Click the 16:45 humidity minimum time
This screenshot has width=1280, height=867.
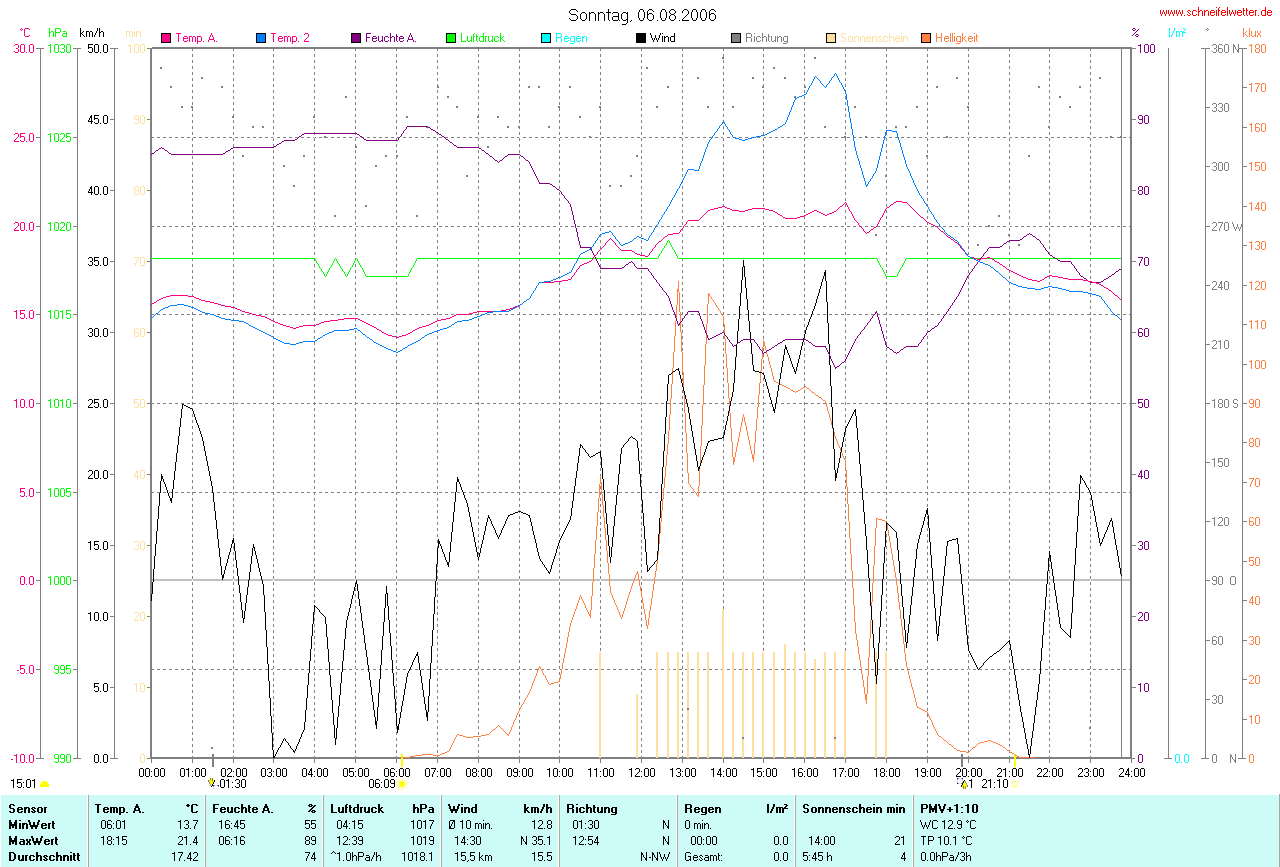pyautogui.click(x=233, y=825)
